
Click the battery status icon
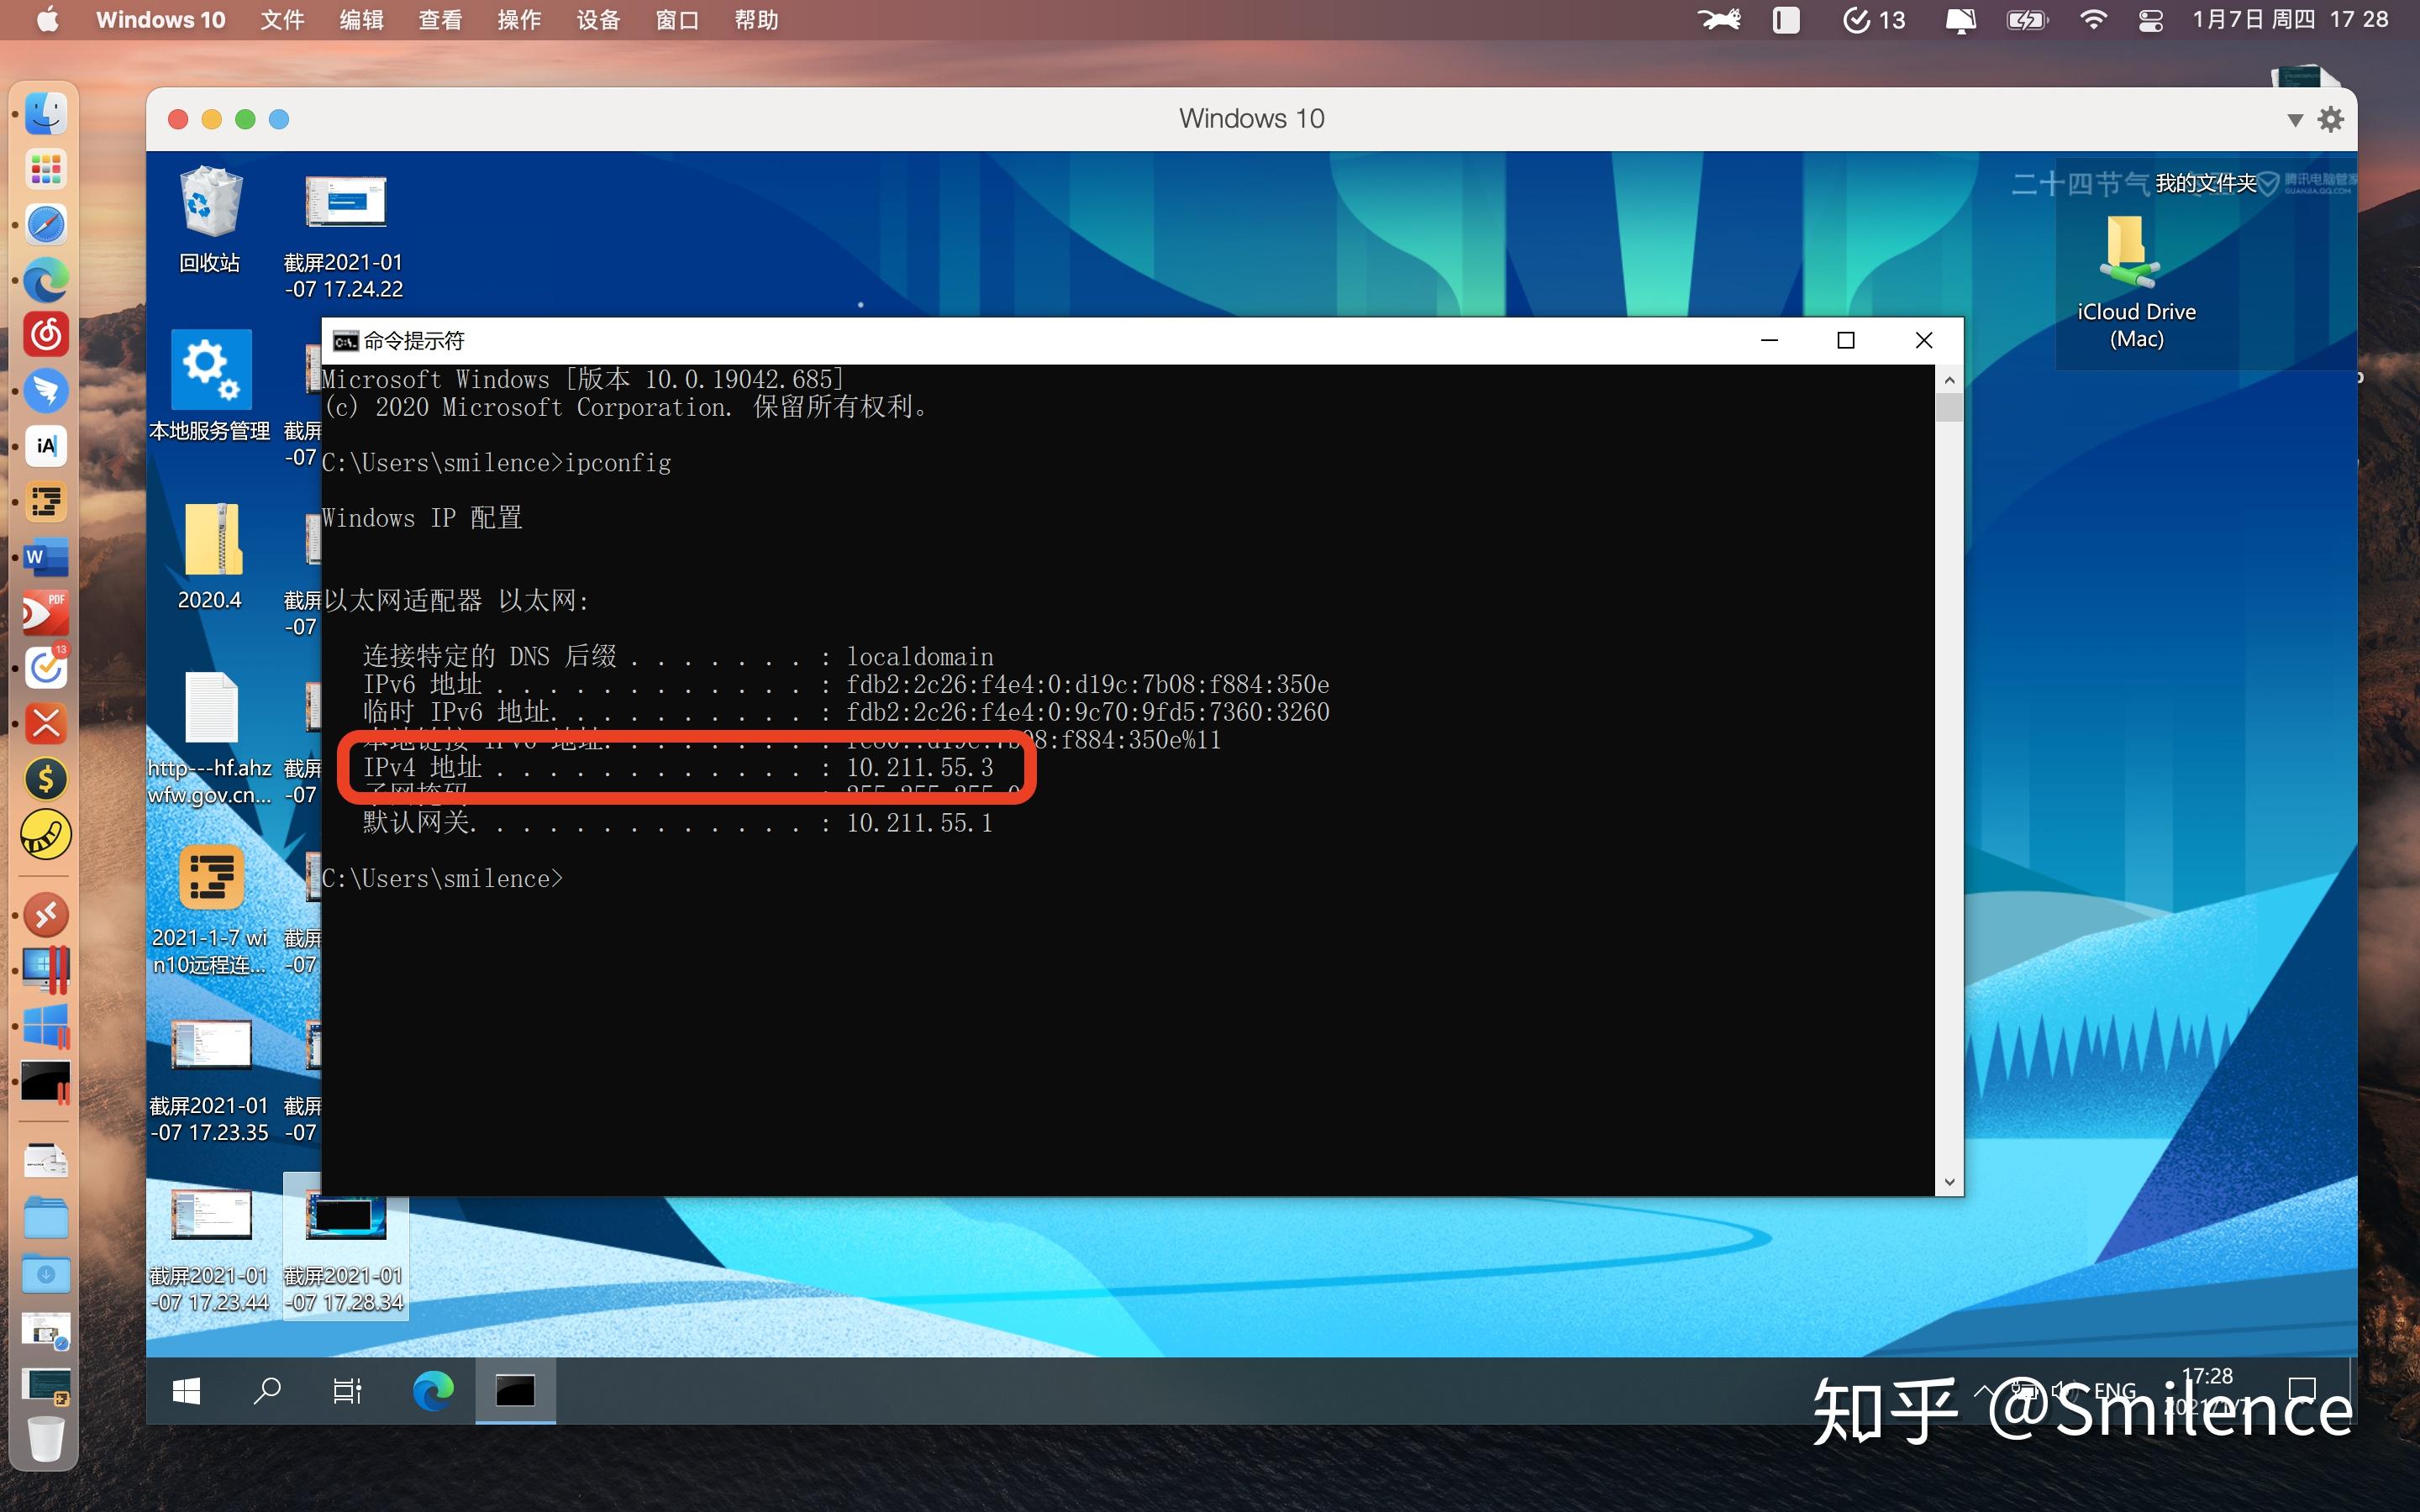click(2027, 20)
